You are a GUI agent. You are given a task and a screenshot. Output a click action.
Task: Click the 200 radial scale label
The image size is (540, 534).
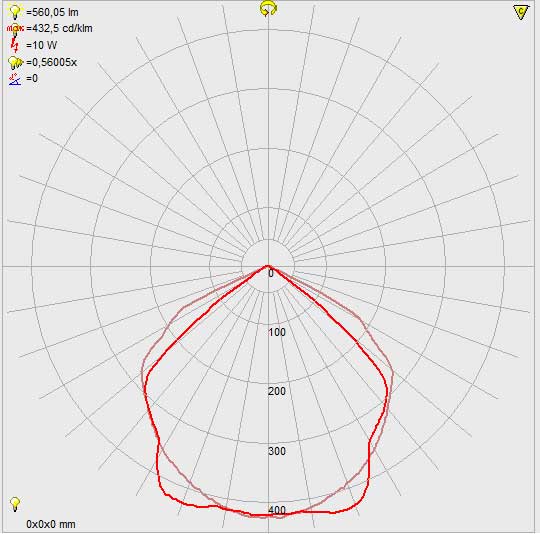tap(277, 391)
